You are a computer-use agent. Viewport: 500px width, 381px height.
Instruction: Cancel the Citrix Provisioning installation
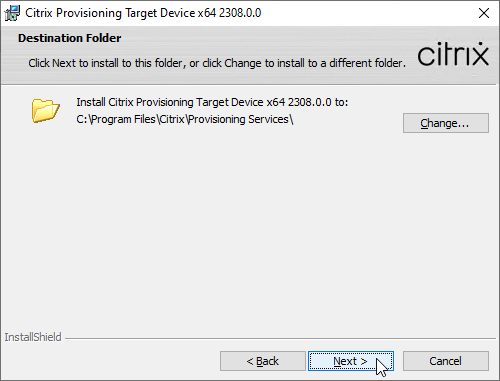tap(446, 361)
